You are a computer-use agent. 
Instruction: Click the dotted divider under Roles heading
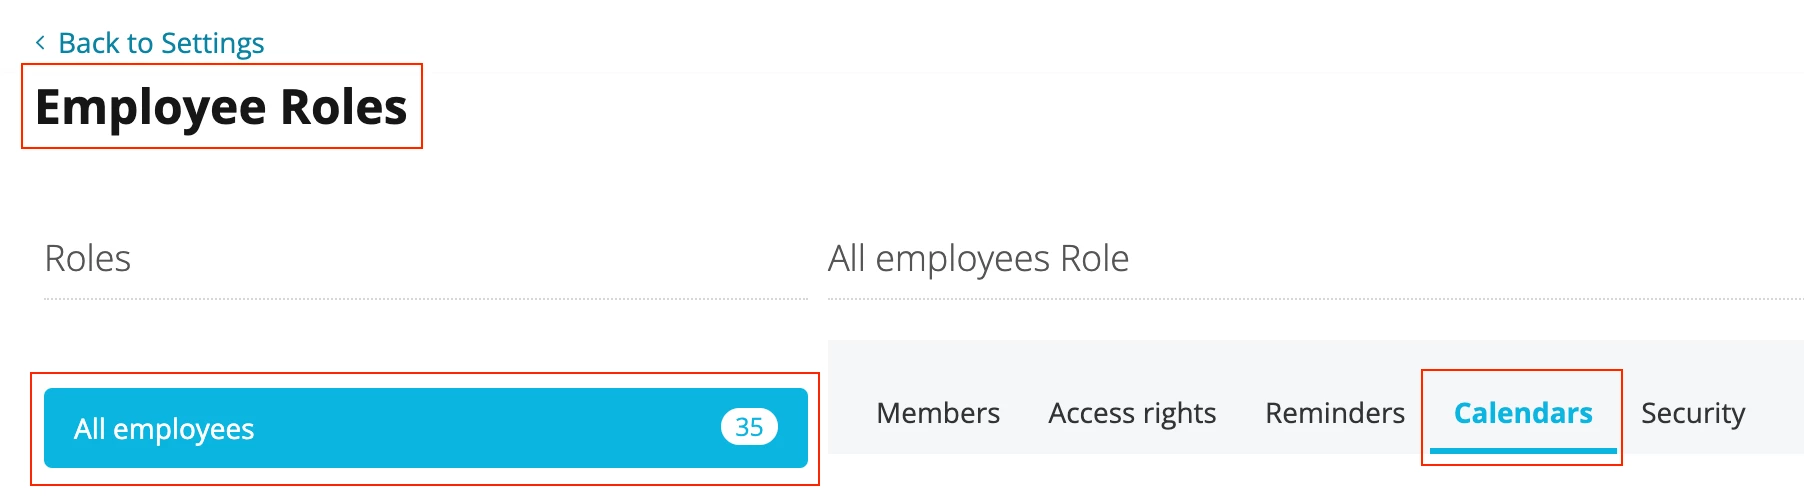click(426, 298)
